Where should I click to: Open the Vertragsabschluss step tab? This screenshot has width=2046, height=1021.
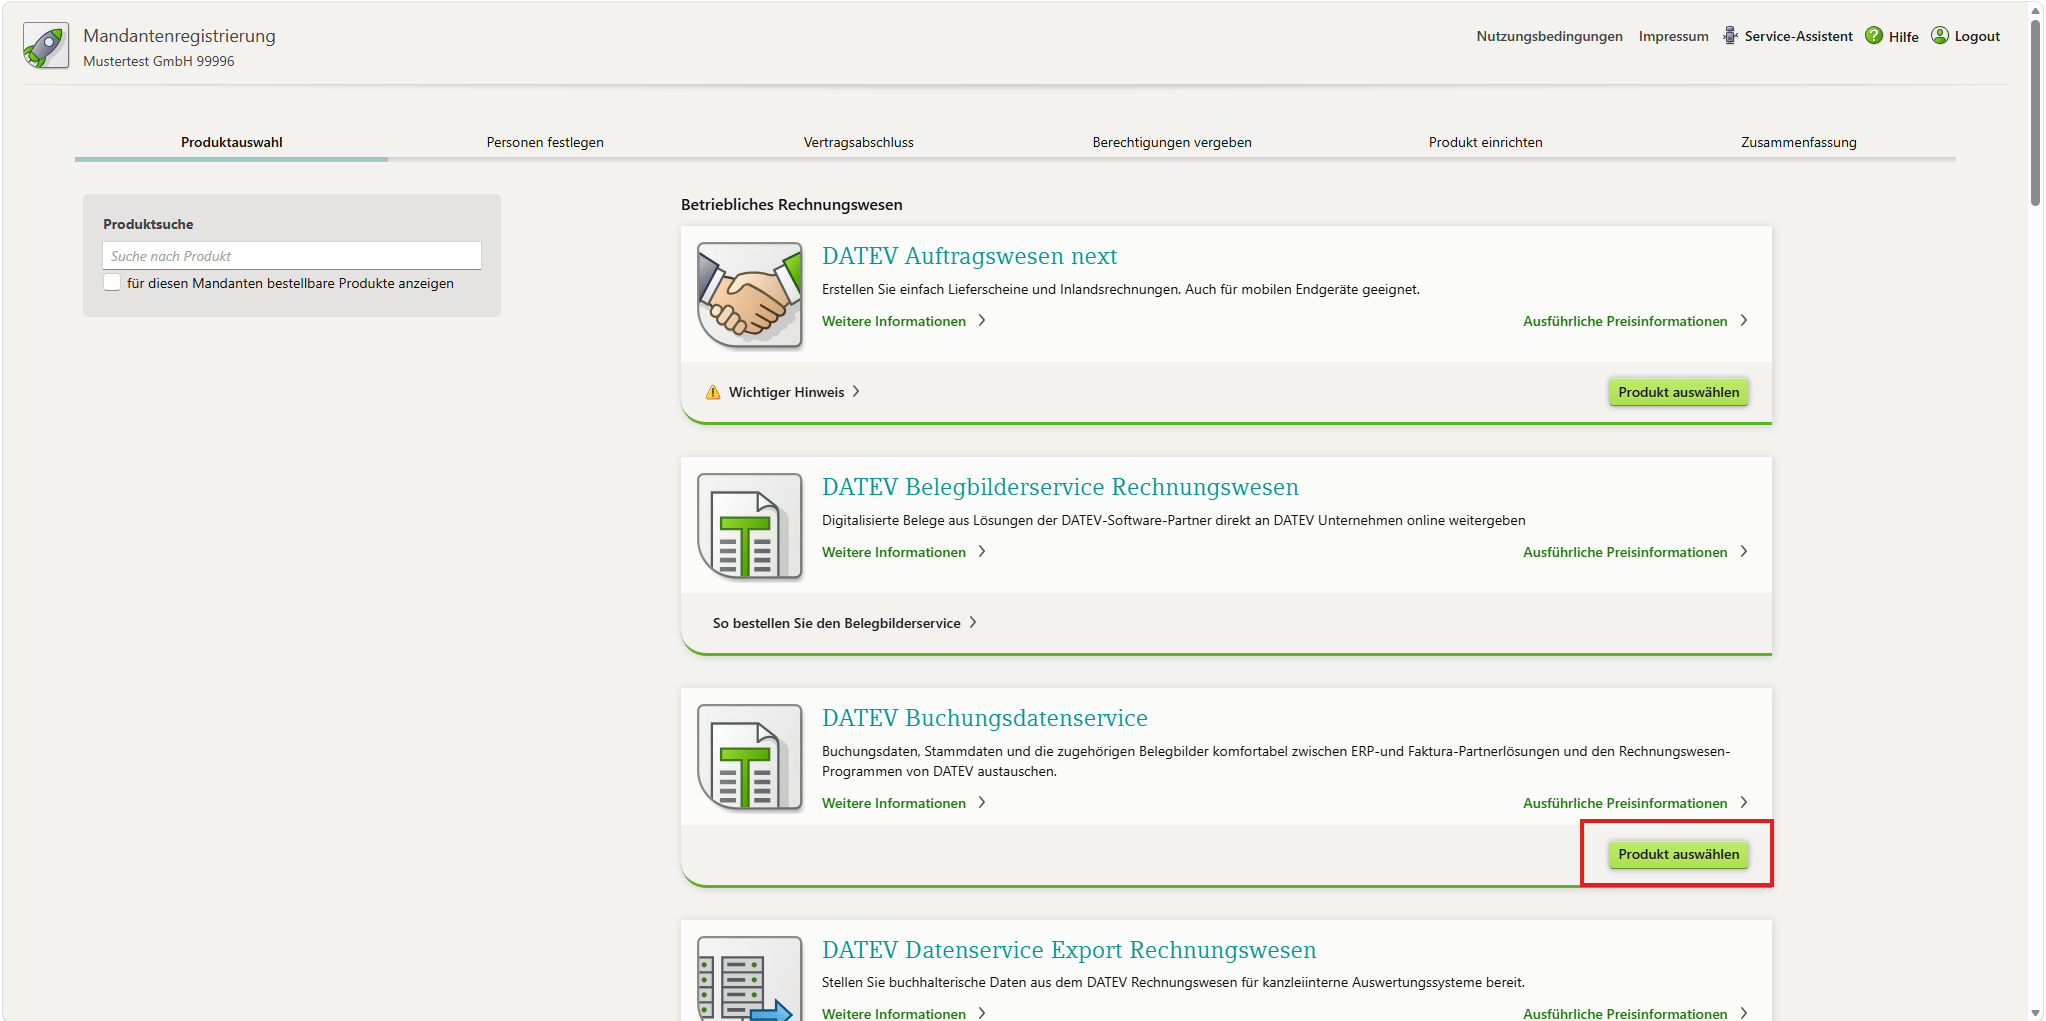[x=859, y=142]
